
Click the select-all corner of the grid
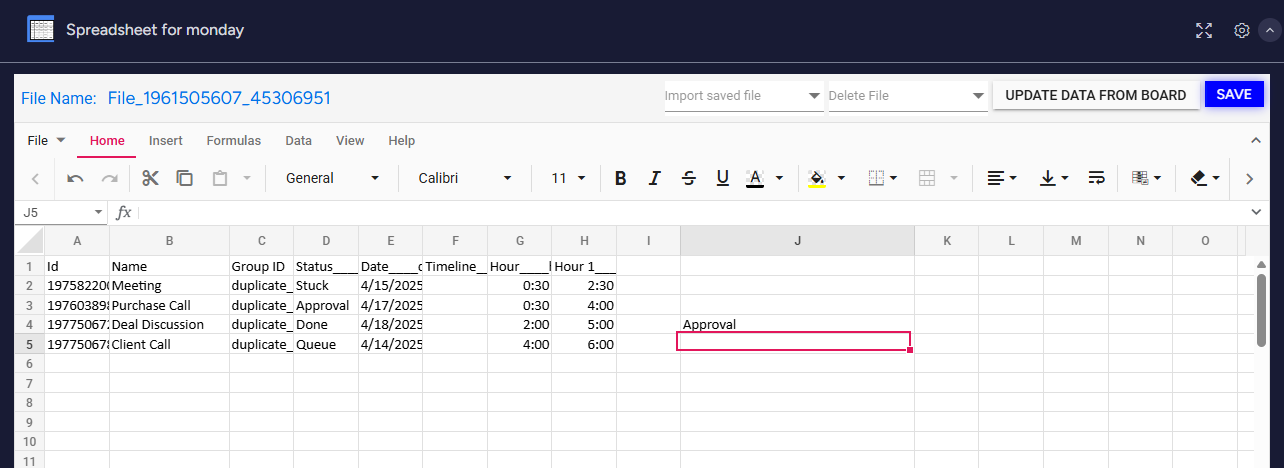[x=30, y=240]
